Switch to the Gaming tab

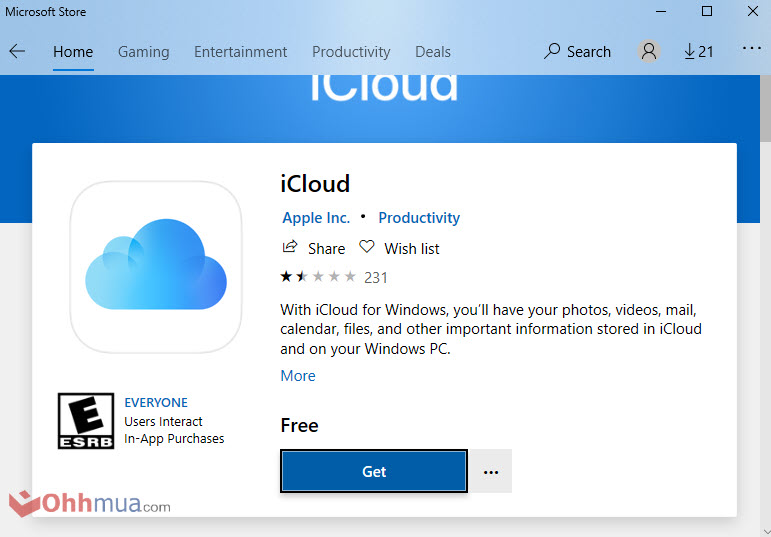pyautogui.click(x=144, y=52)
